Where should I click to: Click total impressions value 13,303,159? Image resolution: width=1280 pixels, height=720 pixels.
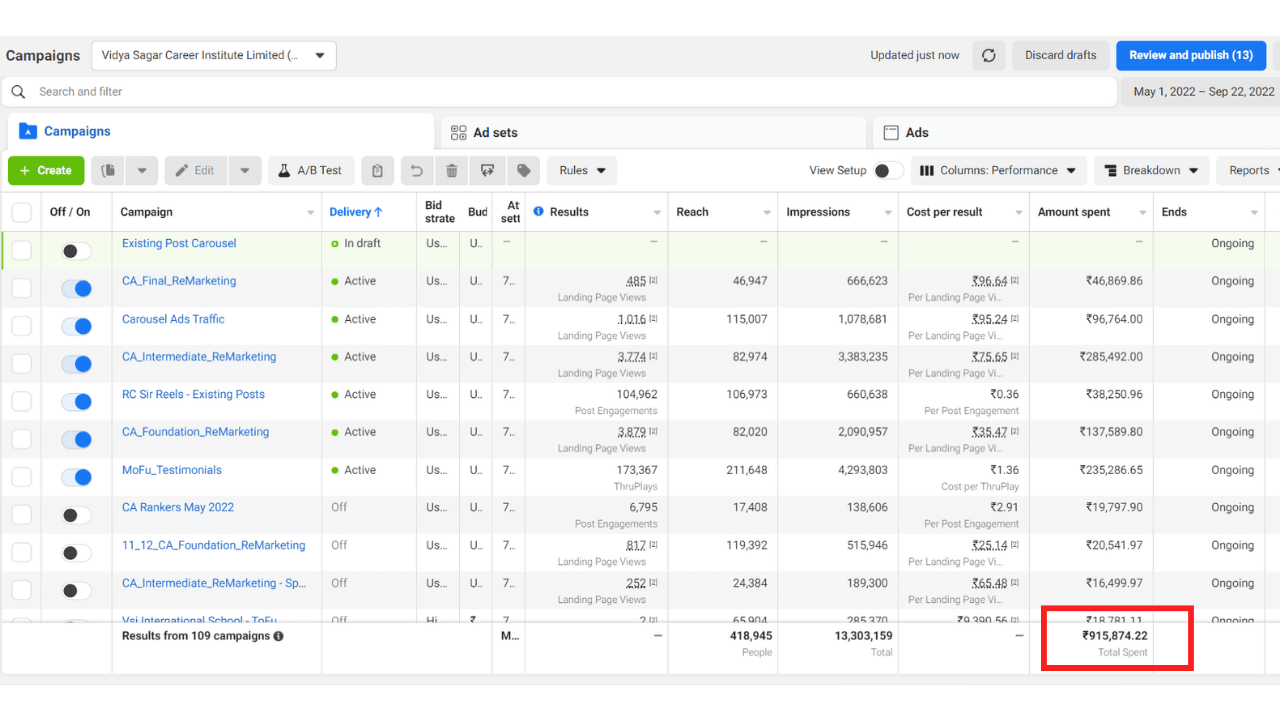click(864, 636)
